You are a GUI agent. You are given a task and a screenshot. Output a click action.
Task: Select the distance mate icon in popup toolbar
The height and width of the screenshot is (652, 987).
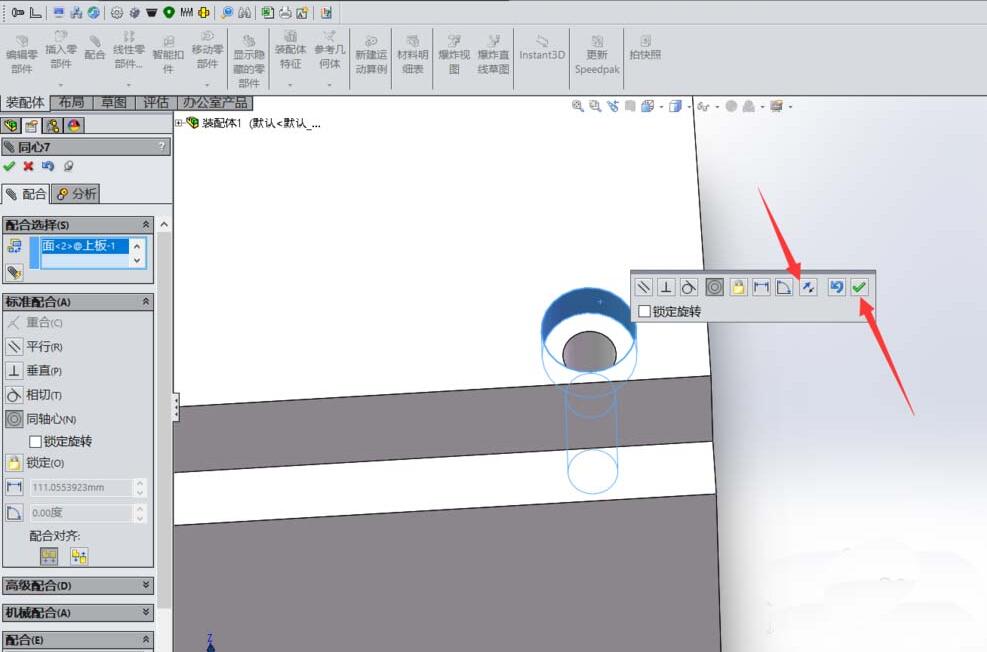pos(762,287)
